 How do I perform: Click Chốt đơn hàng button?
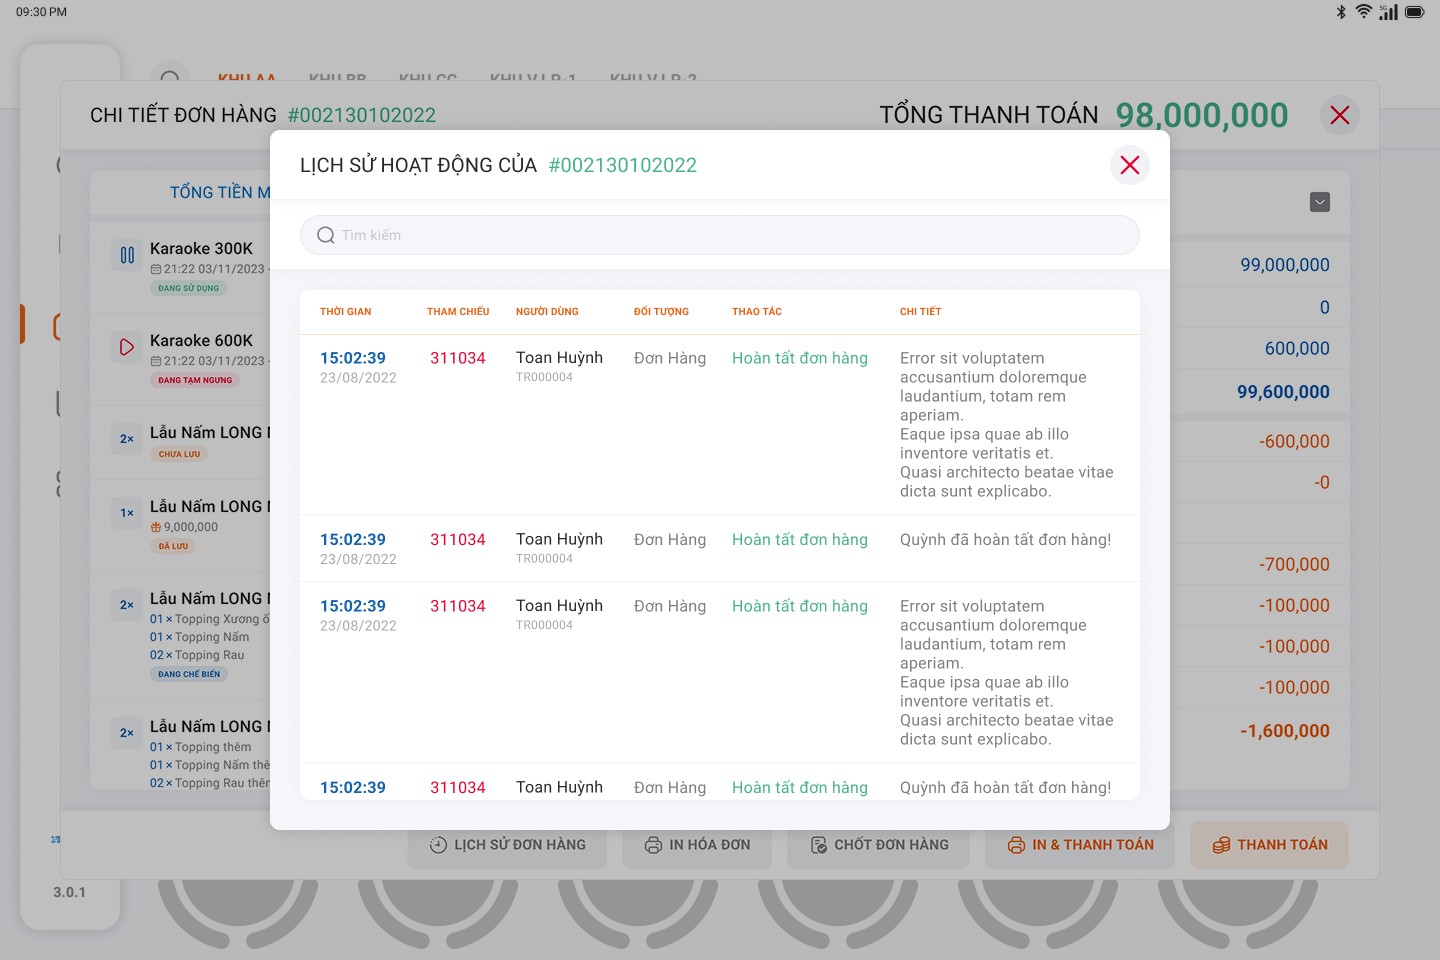[x=880, y=845]
